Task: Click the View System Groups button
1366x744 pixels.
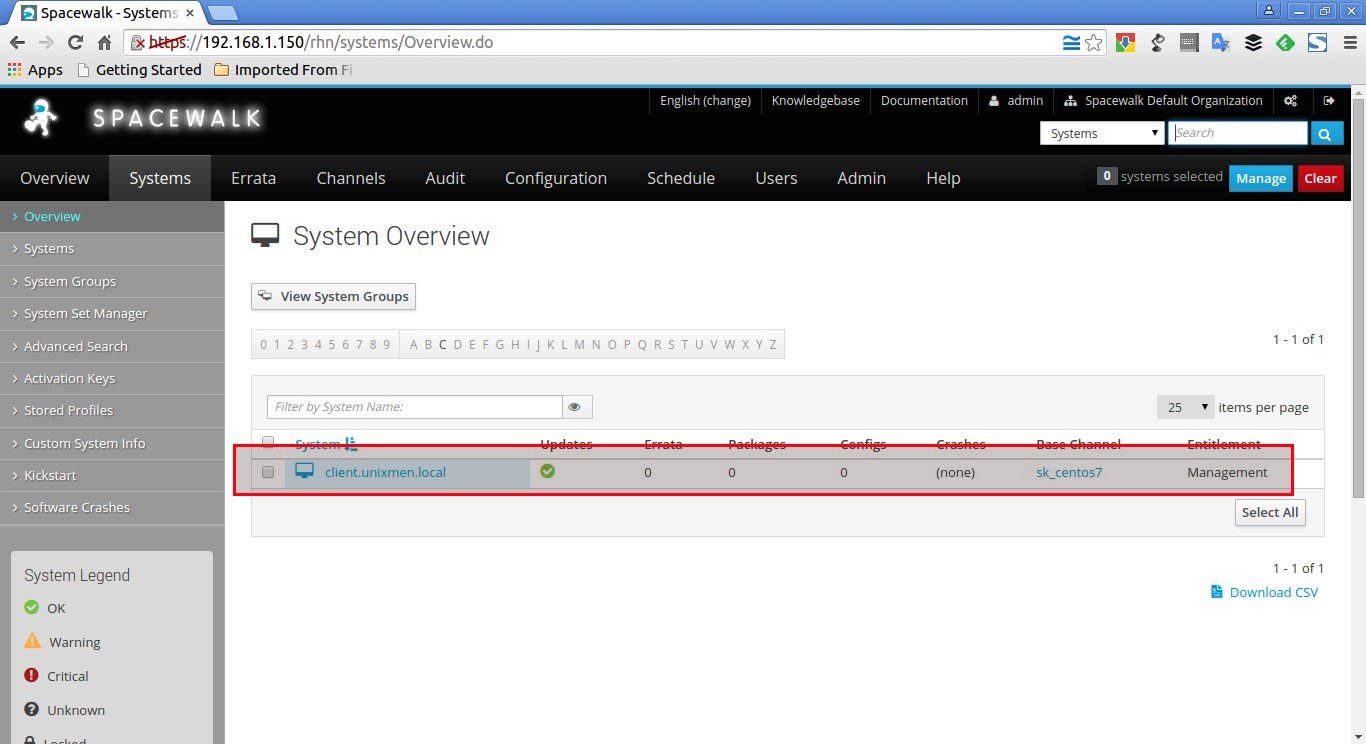Action: pos(333,296)
